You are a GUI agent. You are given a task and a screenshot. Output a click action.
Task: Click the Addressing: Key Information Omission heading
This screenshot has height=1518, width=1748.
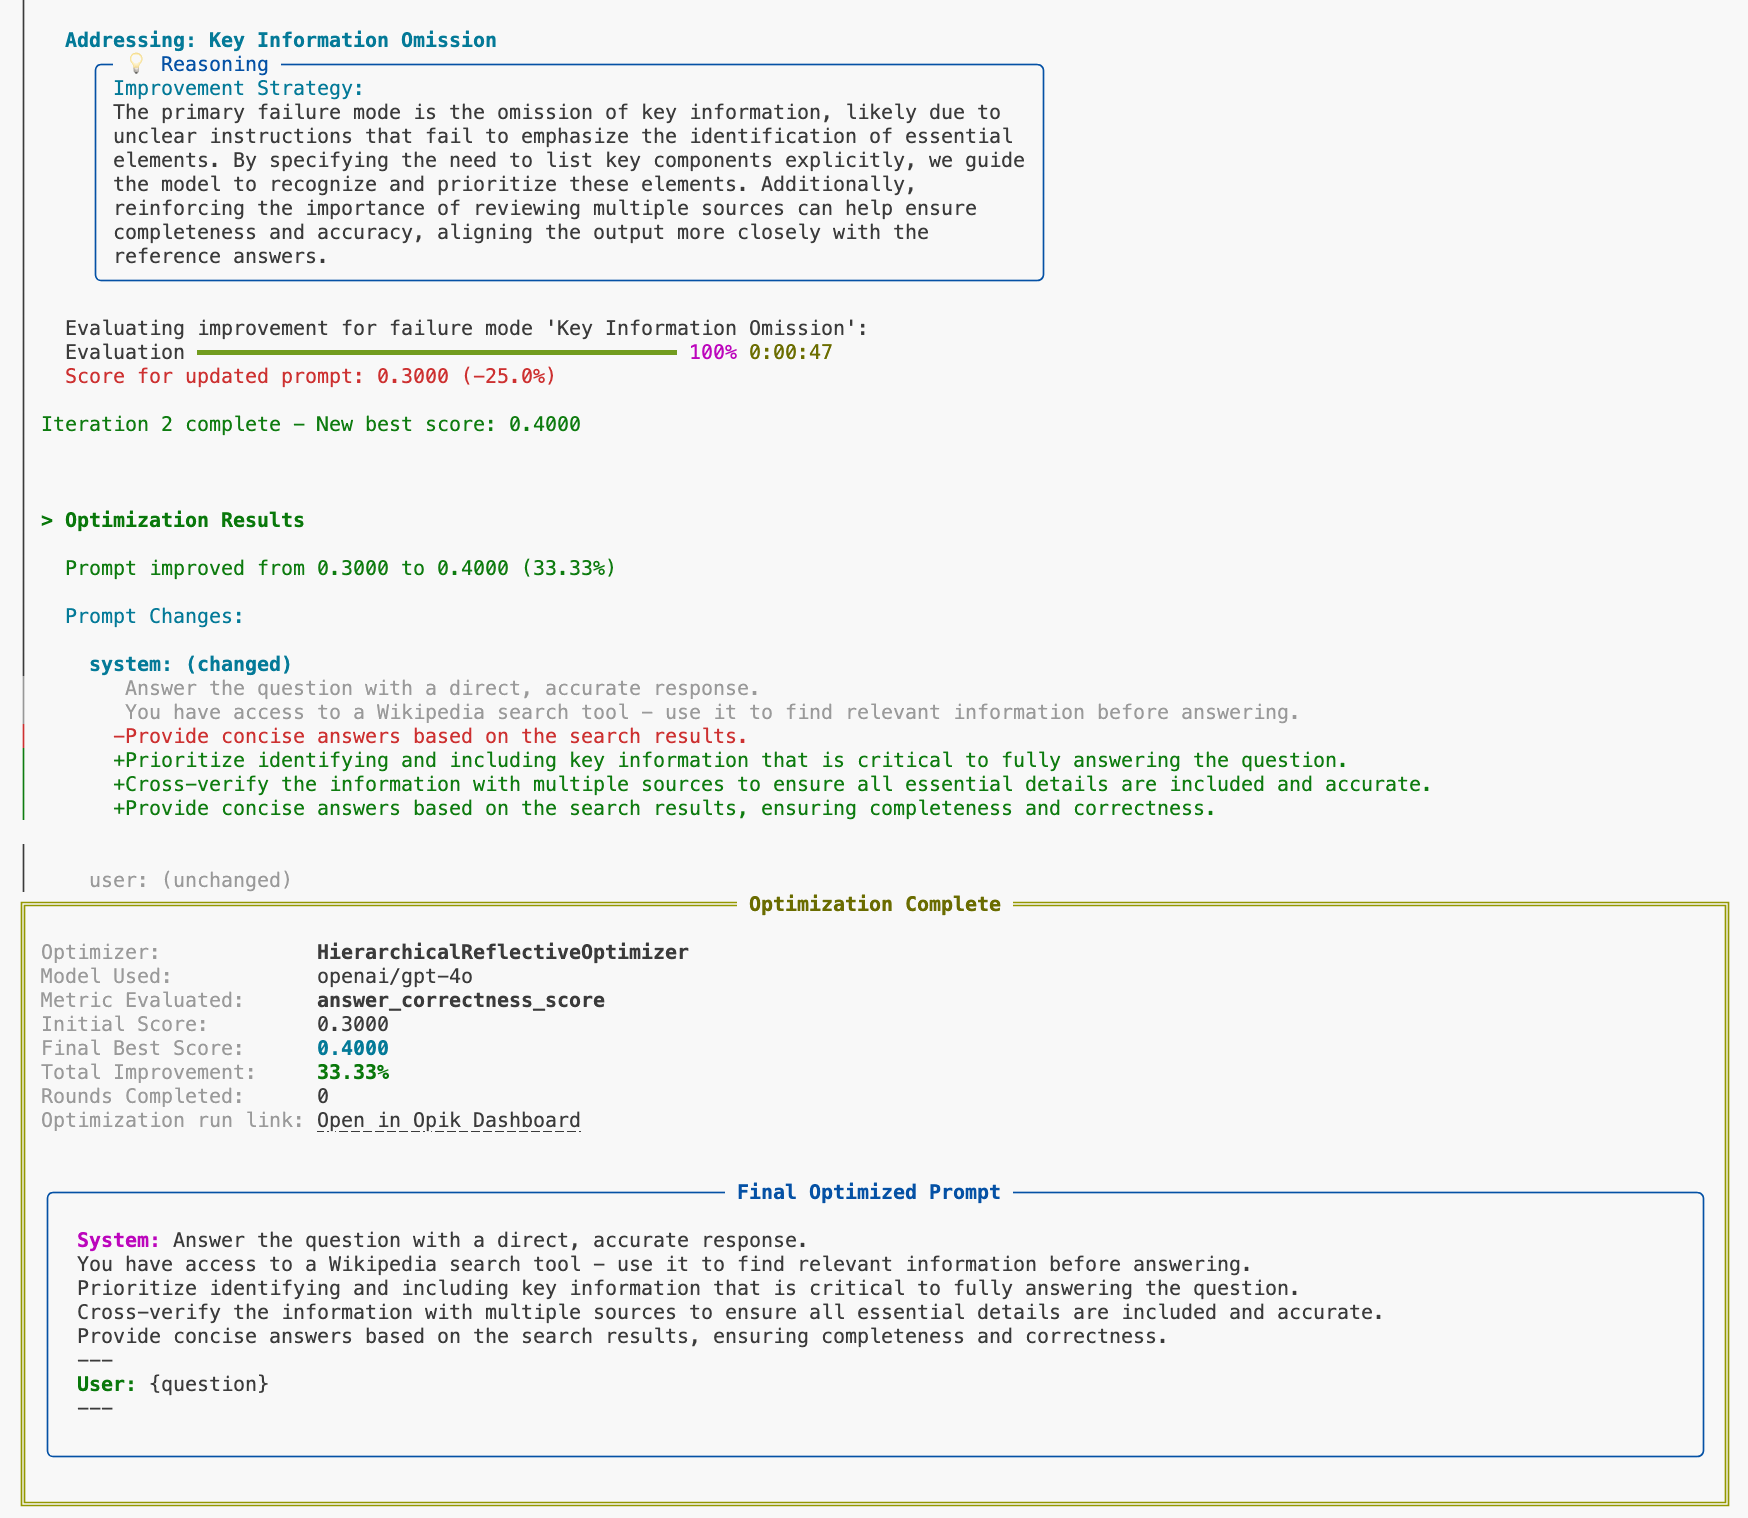click(x=280, y=40)
